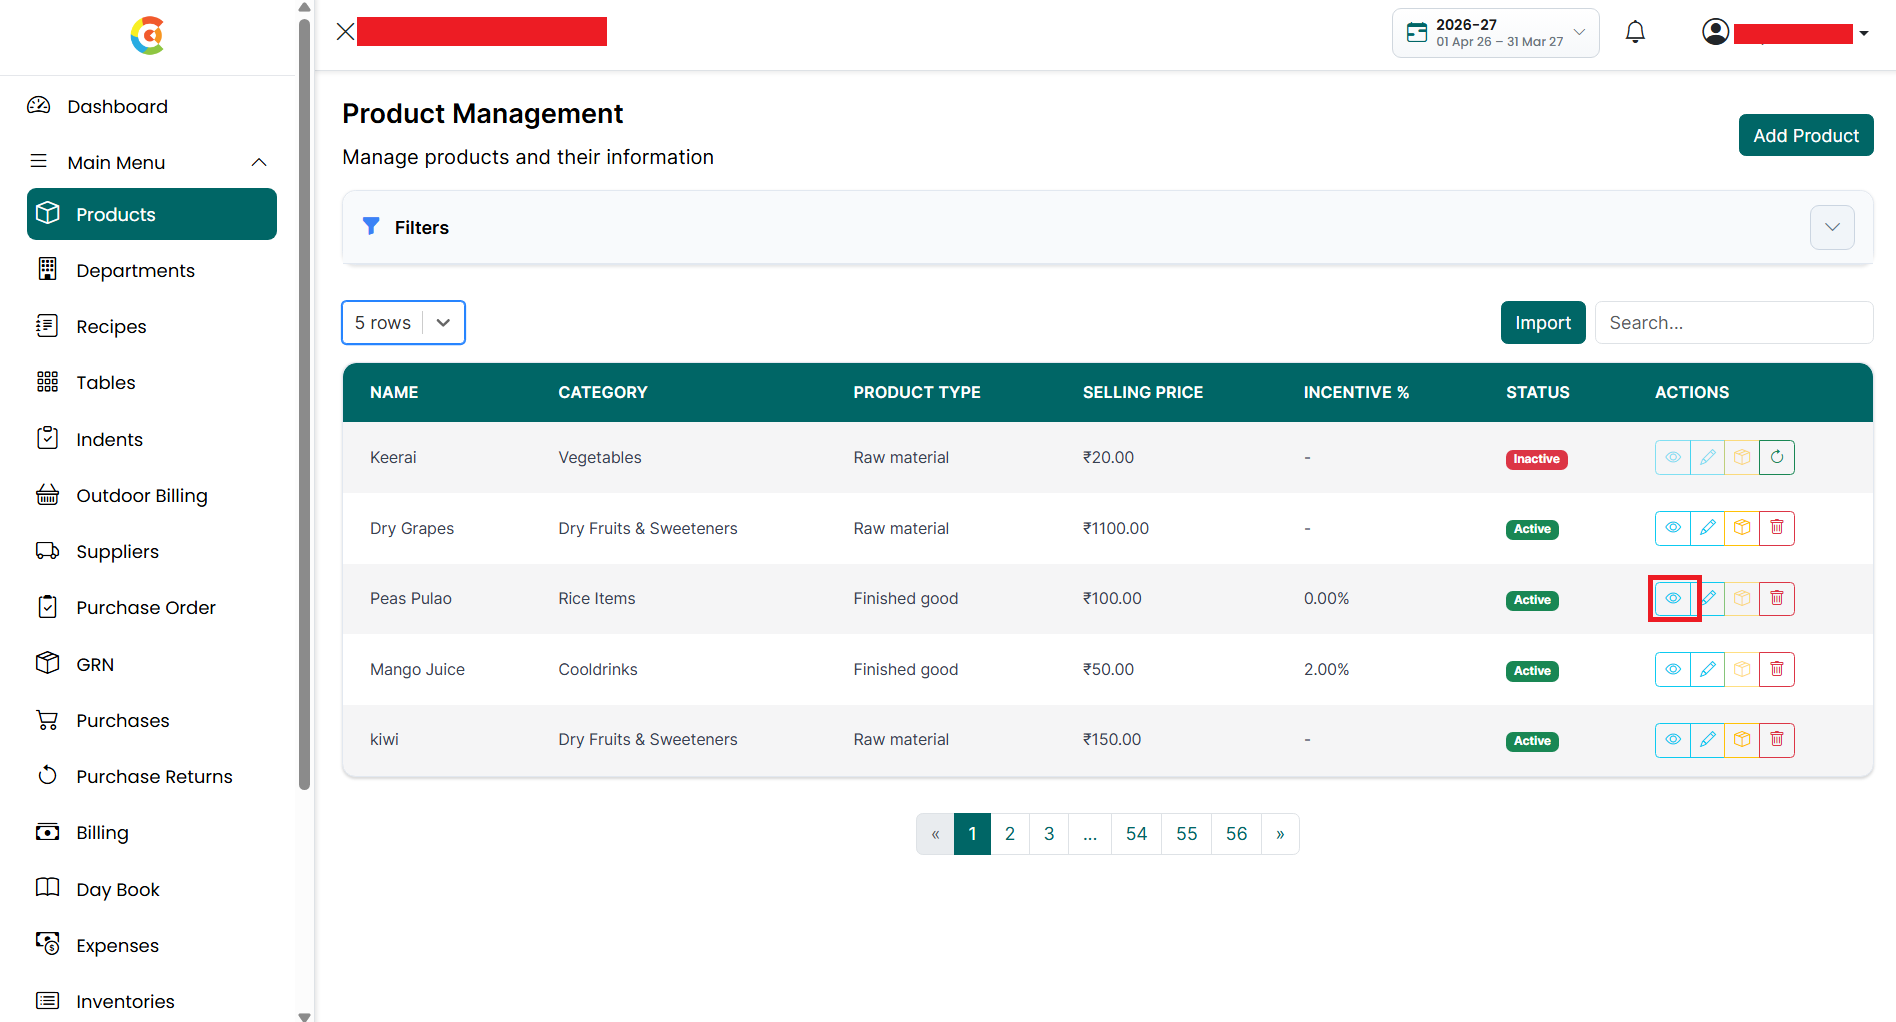Open Purchases from the sidebar

pyautogui.click(x=152, y=721)
